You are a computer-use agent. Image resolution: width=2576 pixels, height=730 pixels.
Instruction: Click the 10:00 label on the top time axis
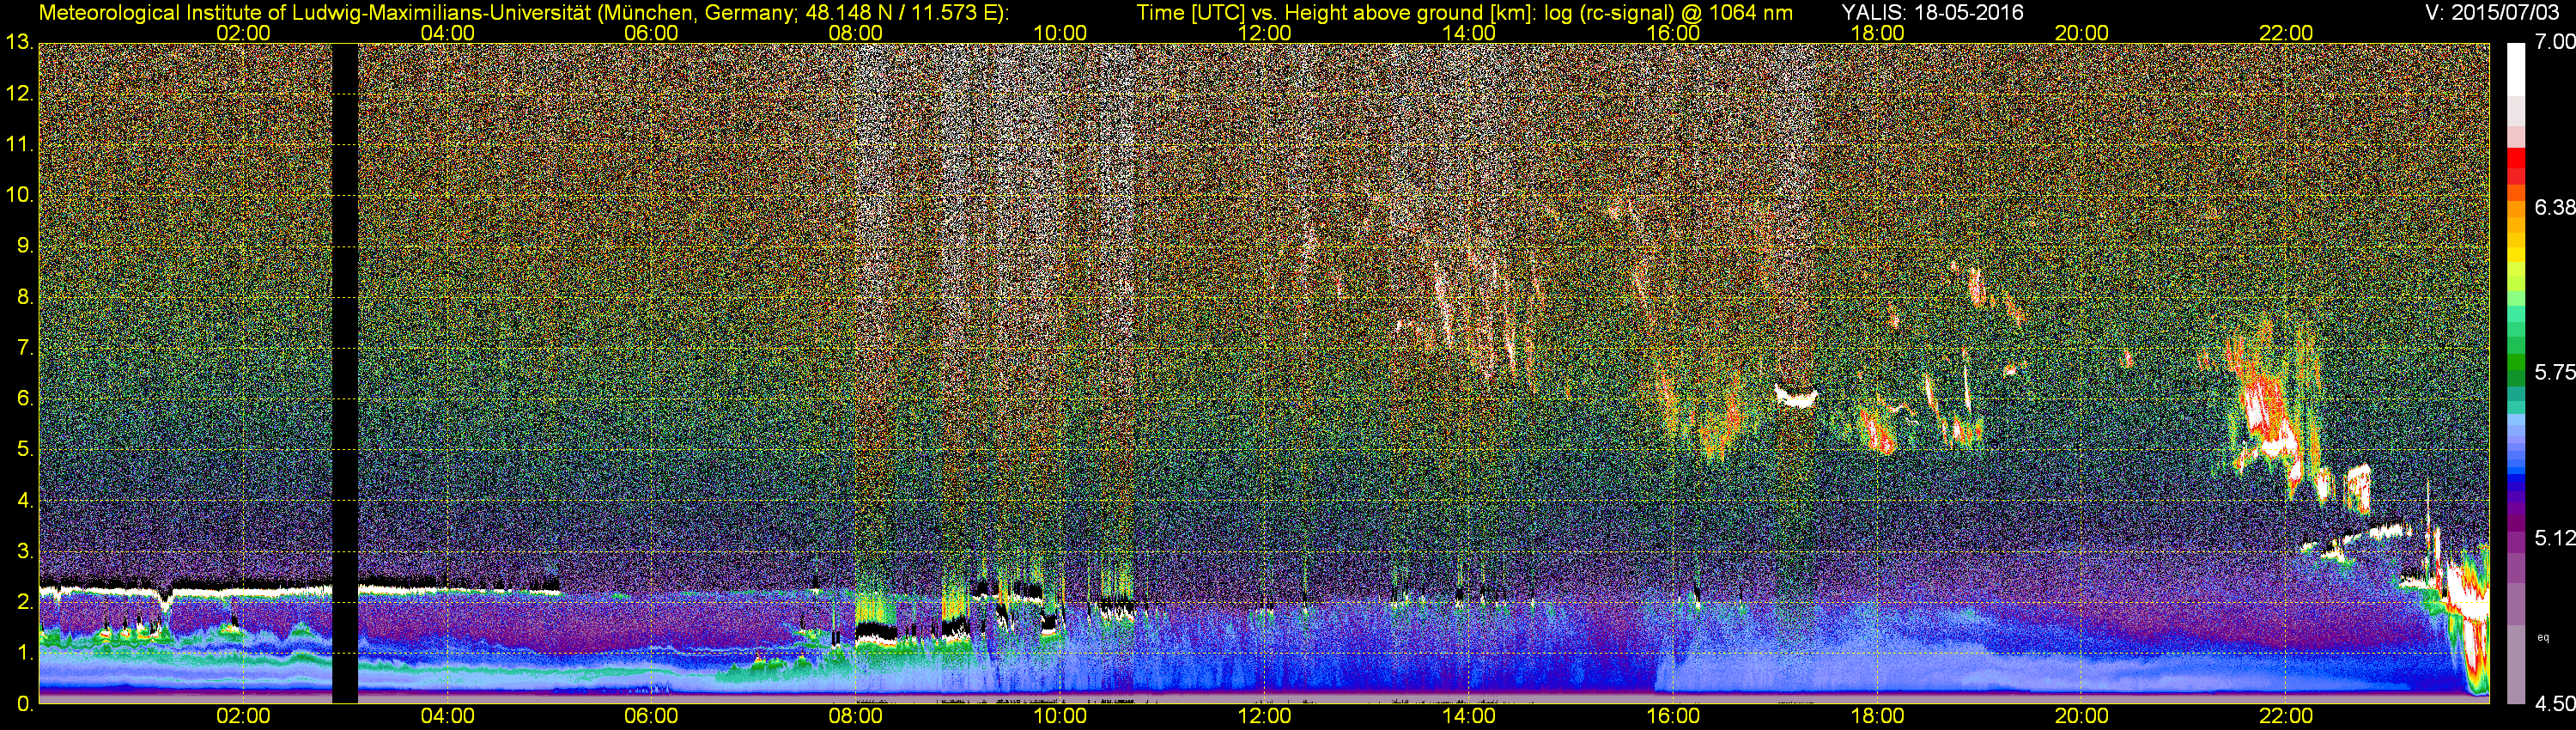(1060, 33)
